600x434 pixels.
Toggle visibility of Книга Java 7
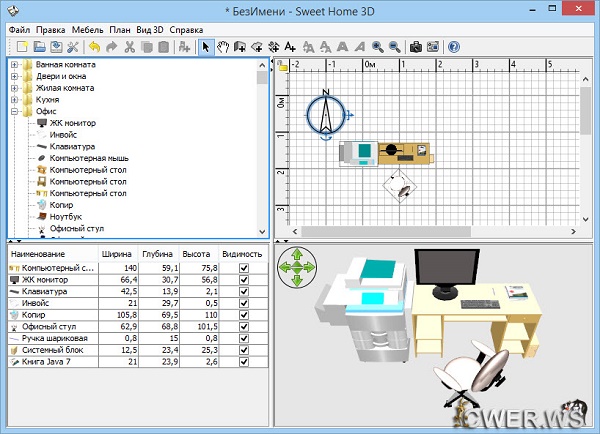point(243,361)
